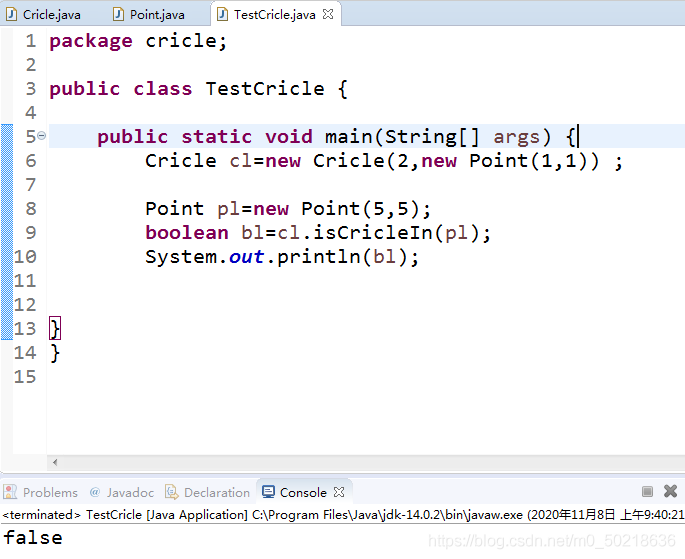The height and width of the screenshot is (559, 685).
Task: Click the Declaration view icon
Action: point(172,492)
